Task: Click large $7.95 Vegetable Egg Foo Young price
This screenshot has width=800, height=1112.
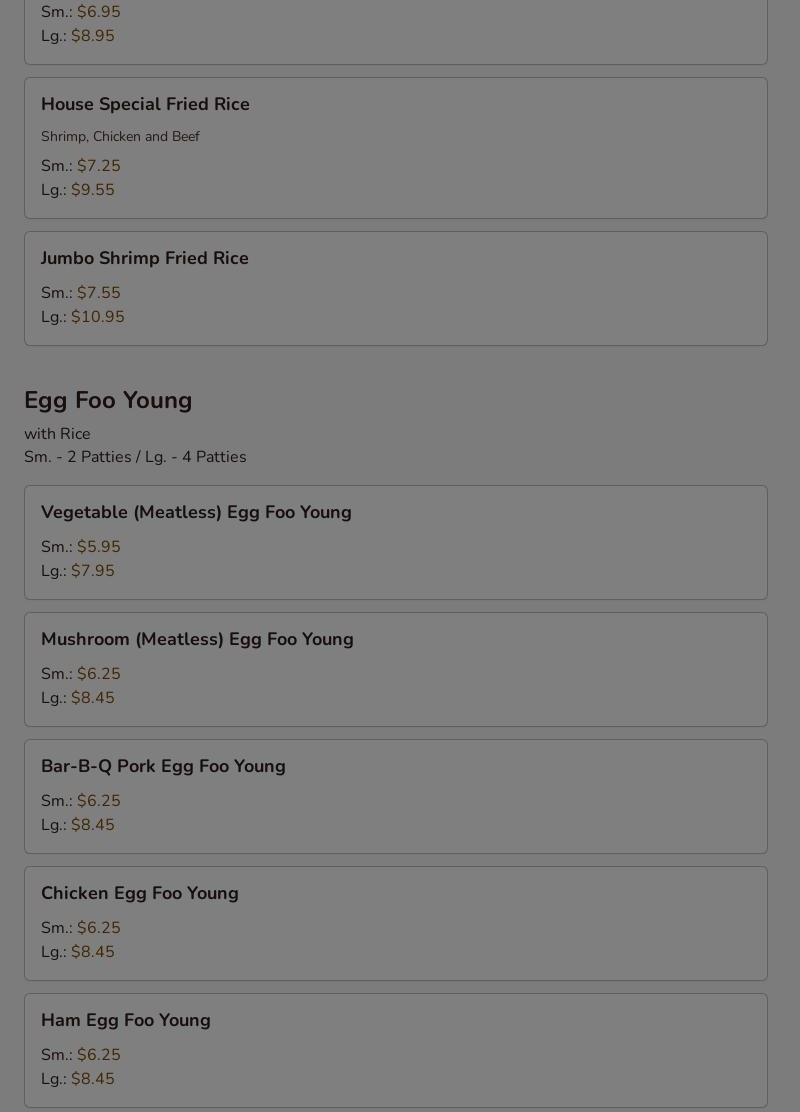Action: tap(92, 570)
